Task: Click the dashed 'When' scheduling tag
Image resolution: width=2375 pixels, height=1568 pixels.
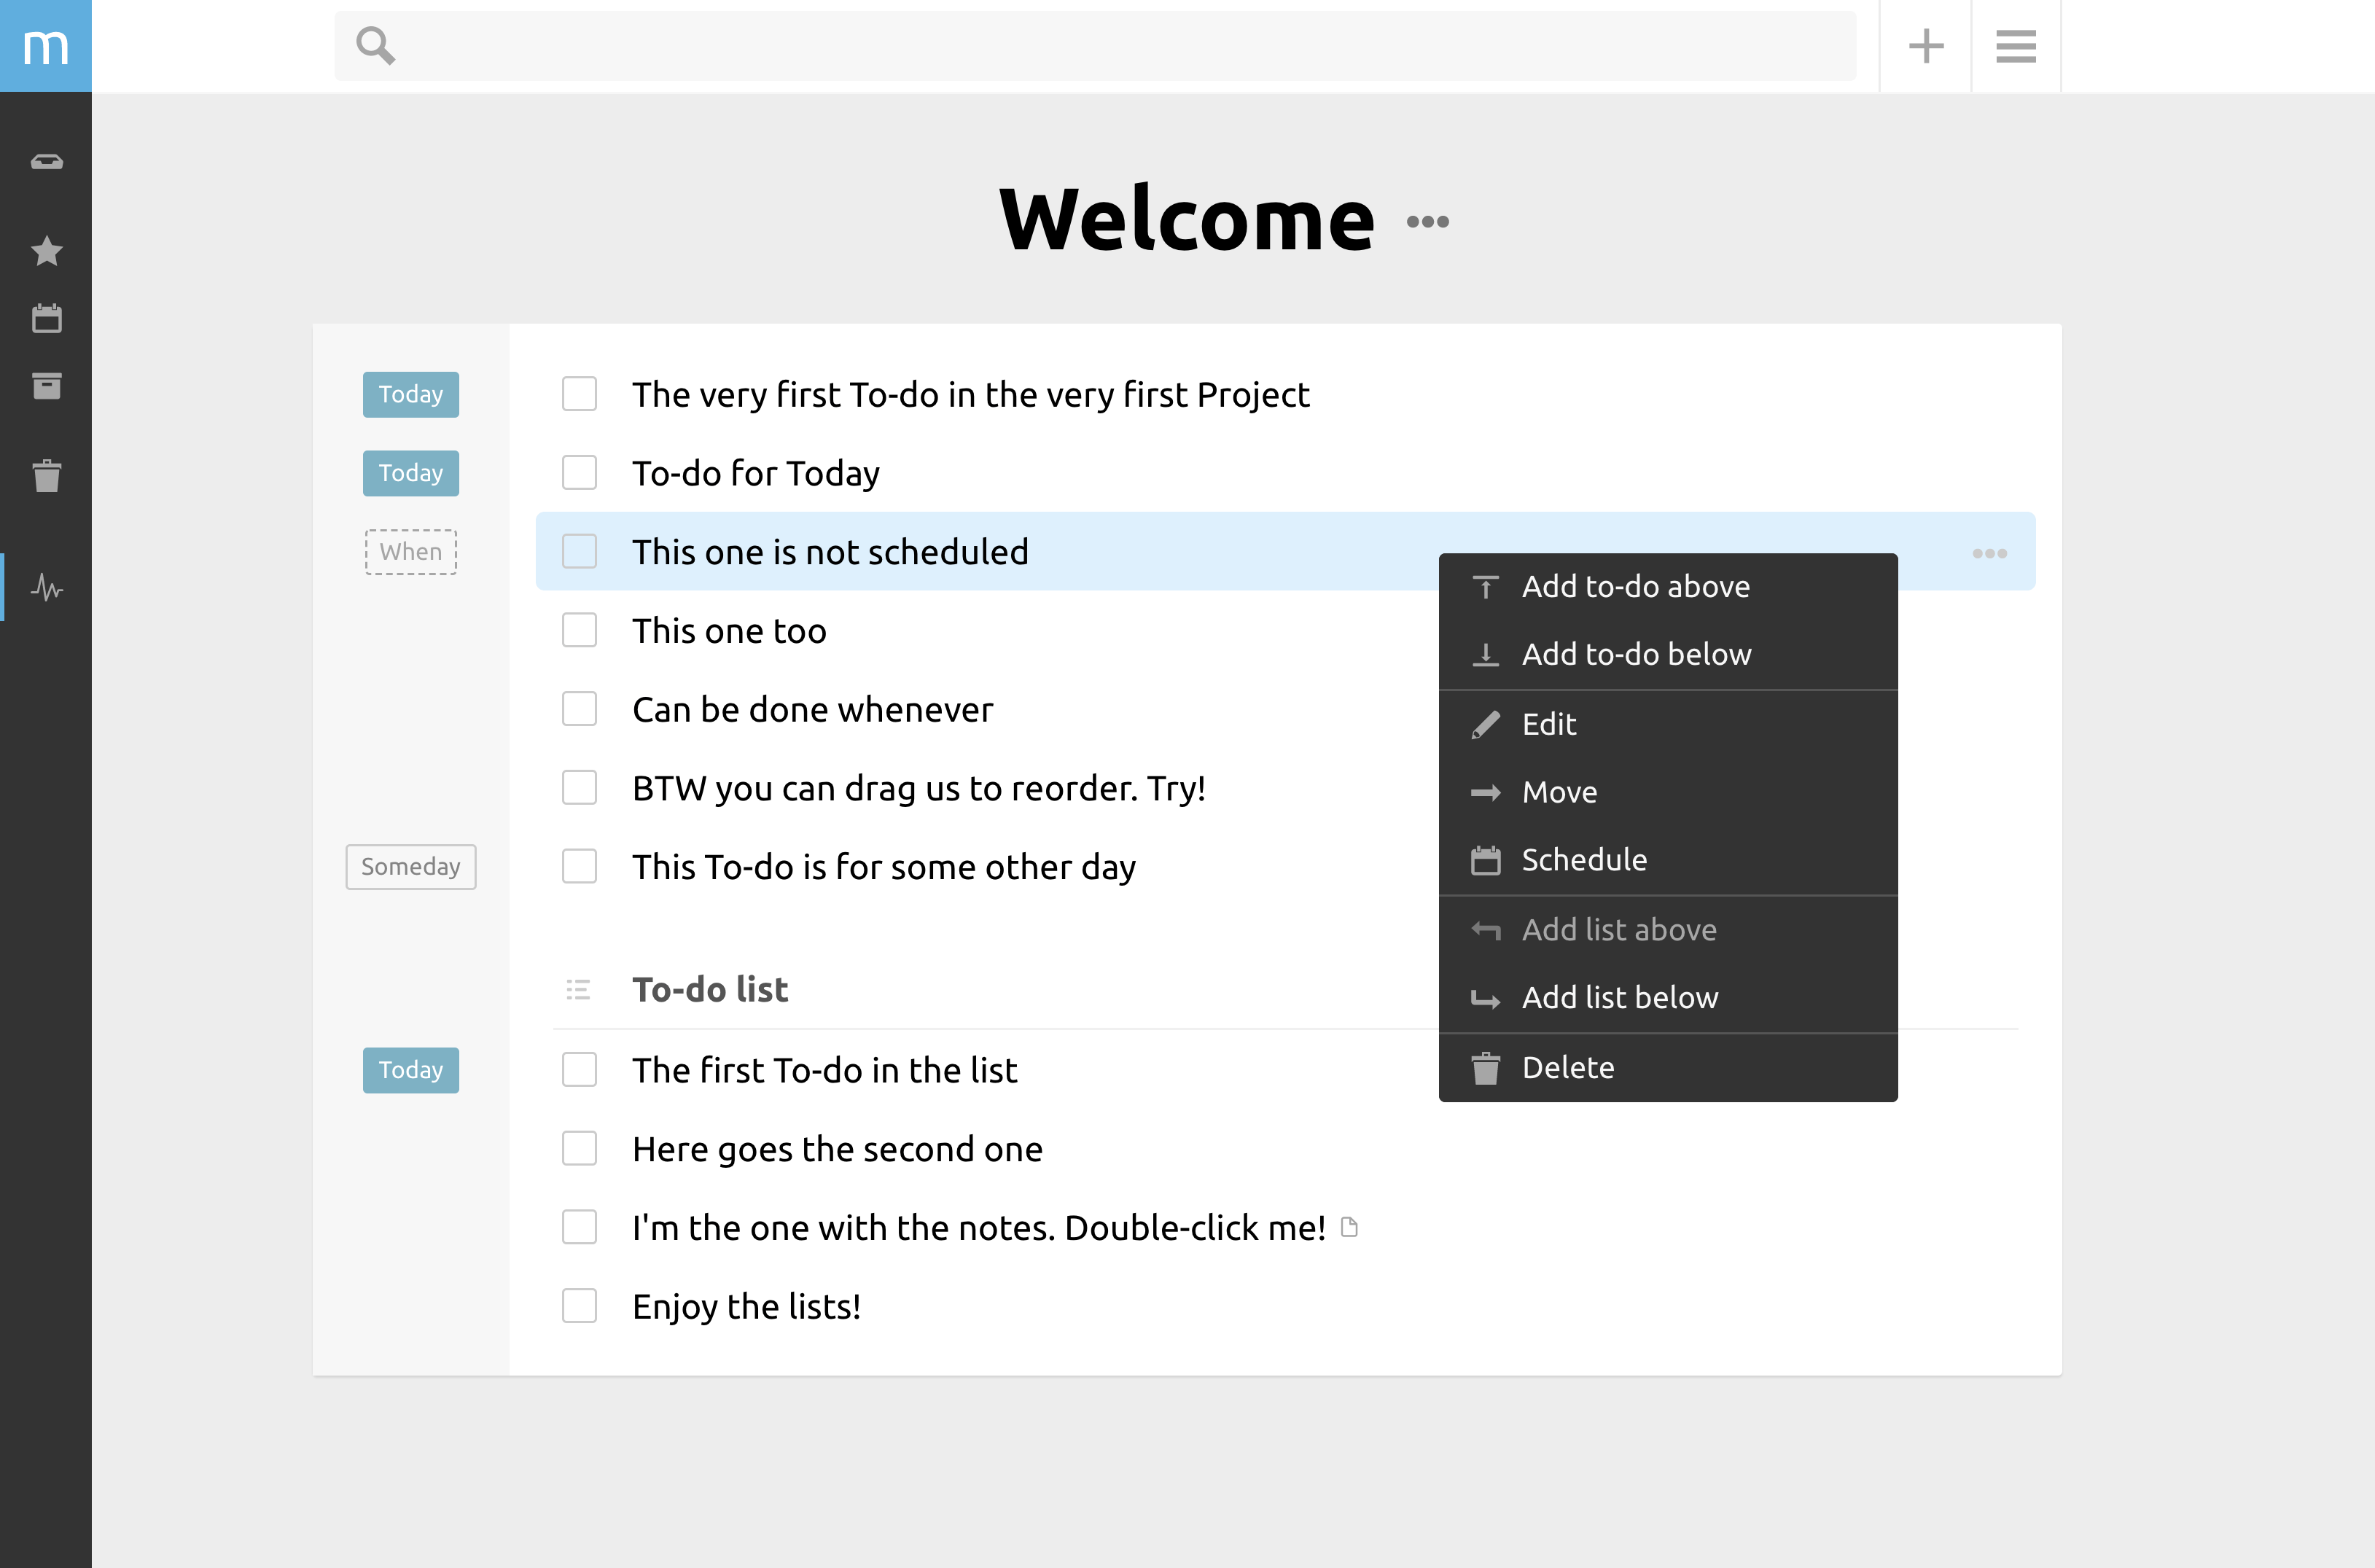Action: (410, 552)
